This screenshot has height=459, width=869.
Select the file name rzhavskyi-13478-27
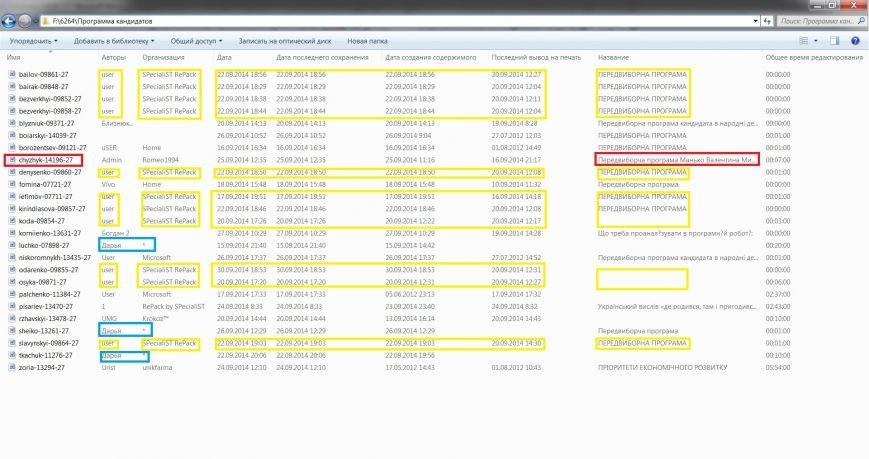pos(49,318)
